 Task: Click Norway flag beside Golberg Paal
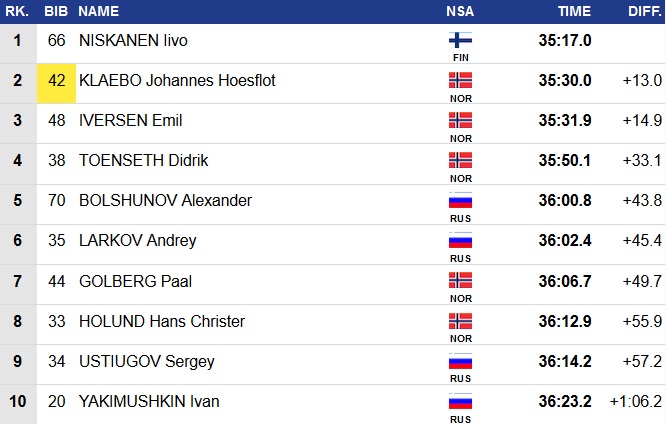[460, 281]
